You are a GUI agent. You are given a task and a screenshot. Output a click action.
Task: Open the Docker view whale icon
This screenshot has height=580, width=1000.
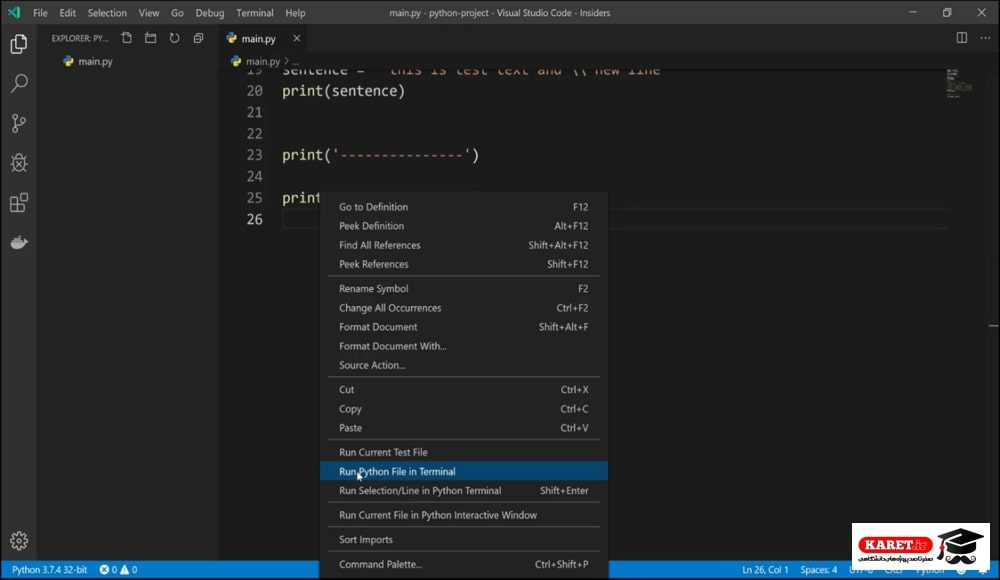pos(19,242)
